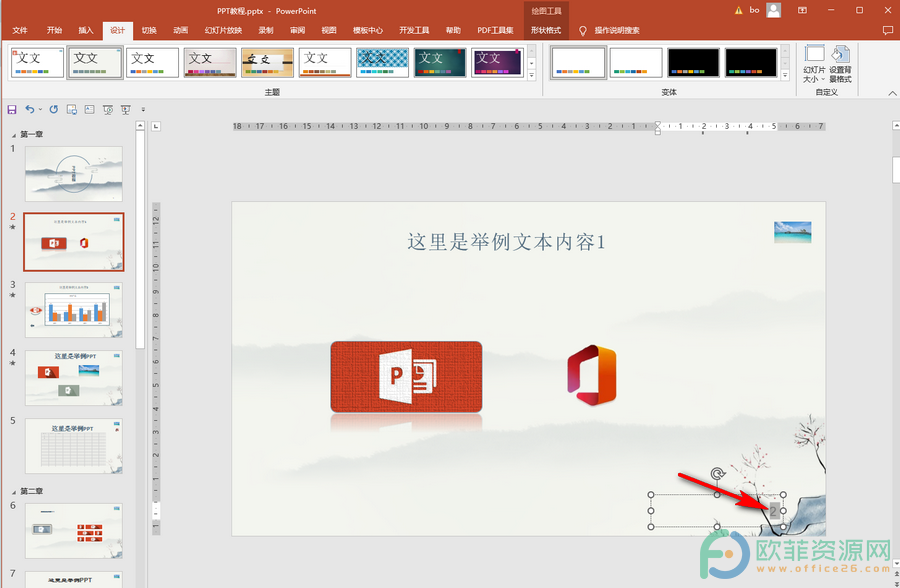Open 设置背景格式 format background pane

click(x=840, y=64)
